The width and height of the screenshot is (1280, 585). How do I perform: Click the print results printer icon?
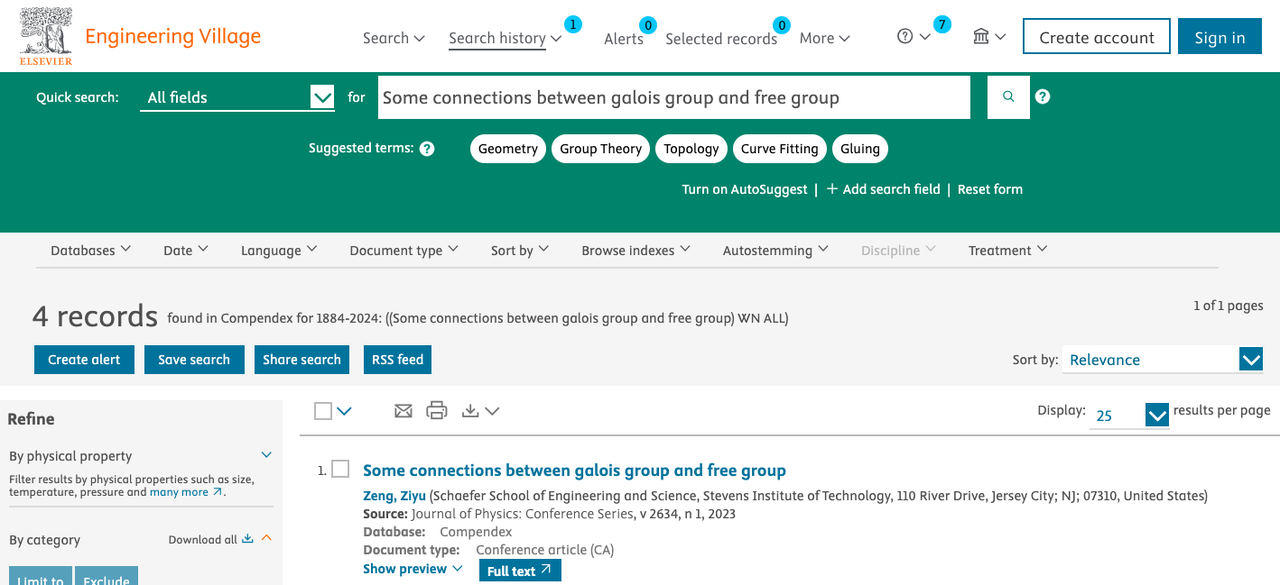[436, 410]
